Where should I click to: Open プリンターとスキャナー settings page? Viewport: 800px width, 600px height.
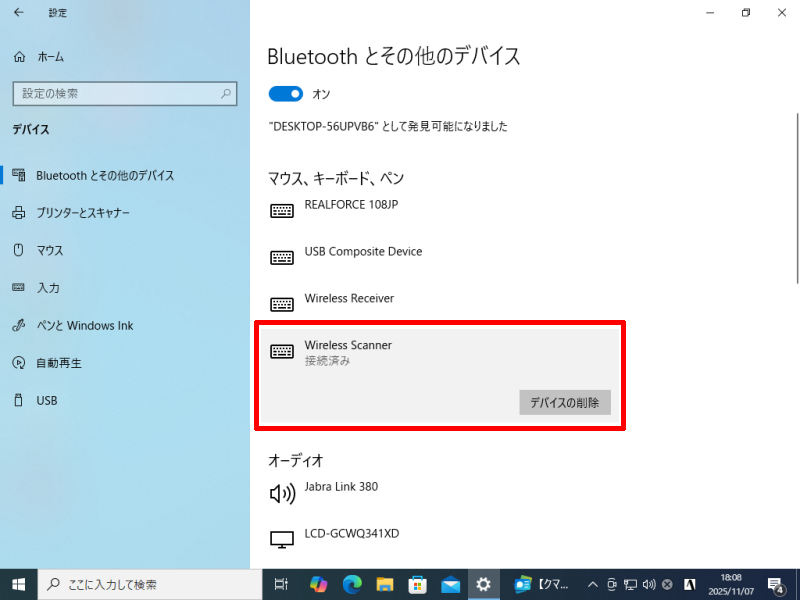[x=83, y=213]
